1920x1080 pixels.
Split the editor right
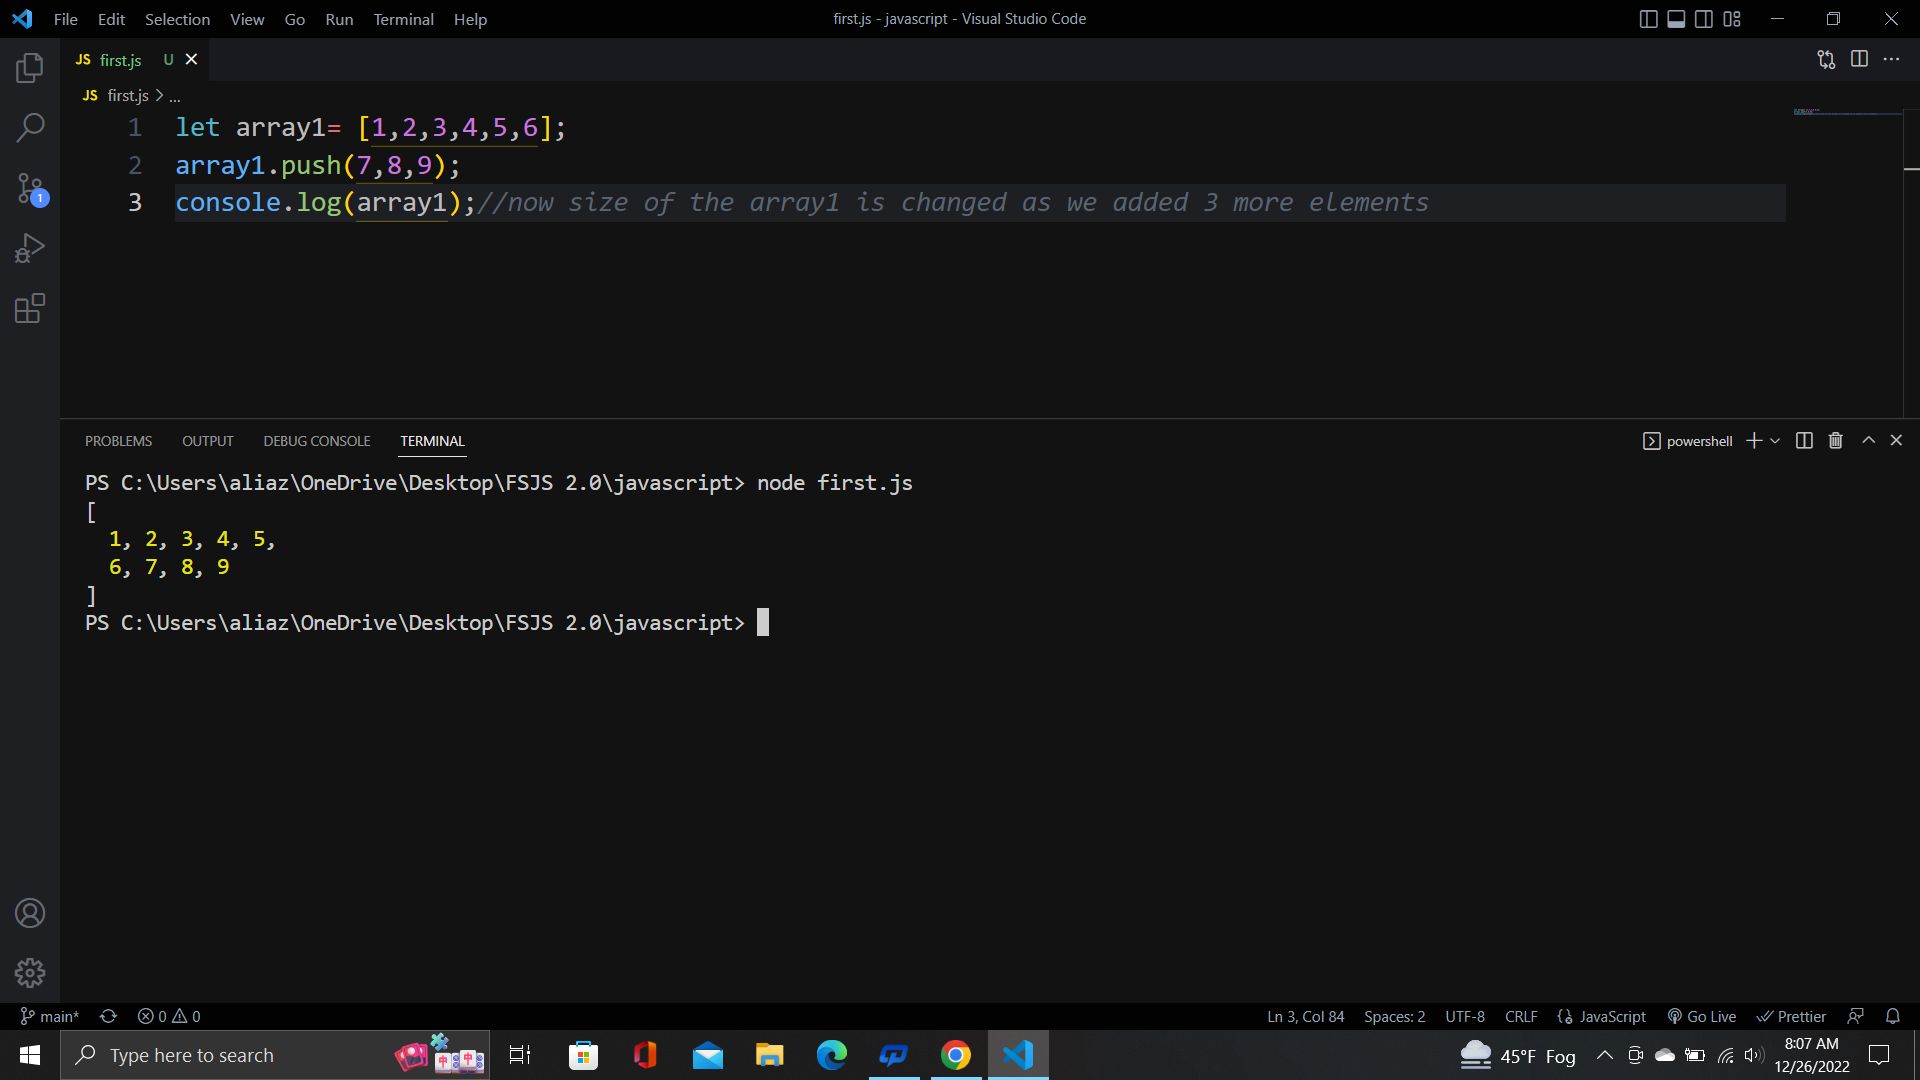tap(1859, 59)
